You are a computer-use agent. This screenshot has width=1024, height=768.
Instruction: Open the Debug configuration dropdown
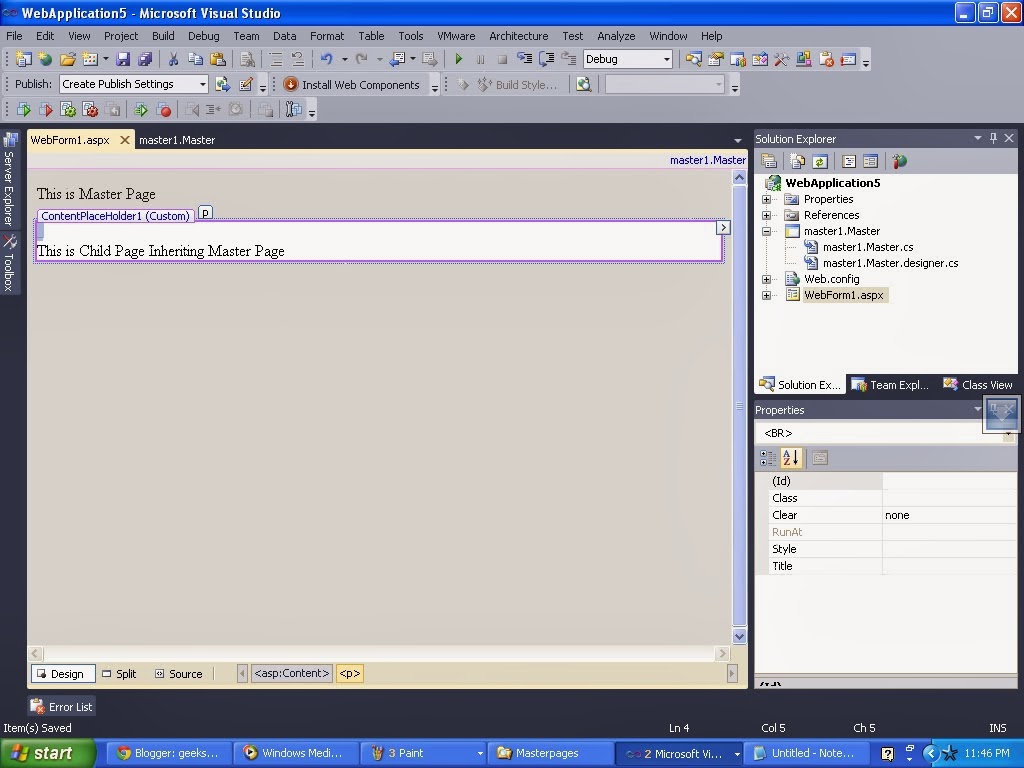(666, 59)
